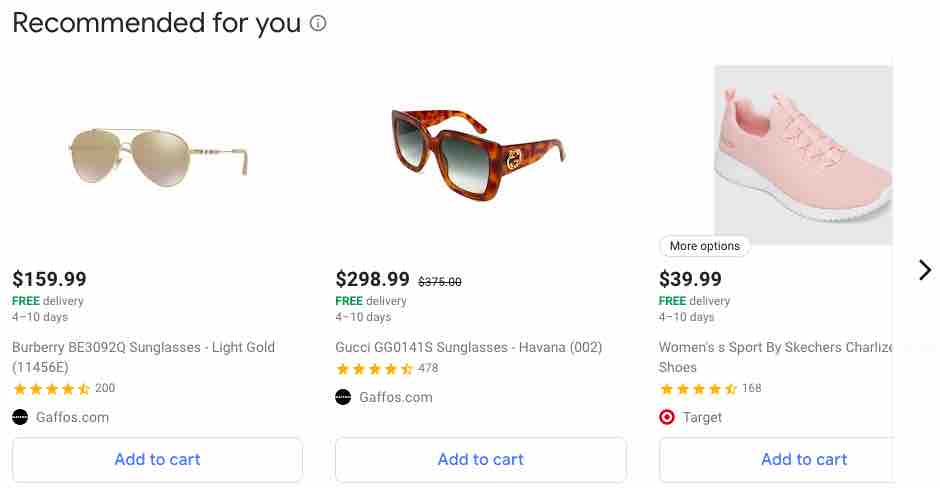Click the next arrow to show more recommendations
The image size is (940, 488).
tap(924, 270)
